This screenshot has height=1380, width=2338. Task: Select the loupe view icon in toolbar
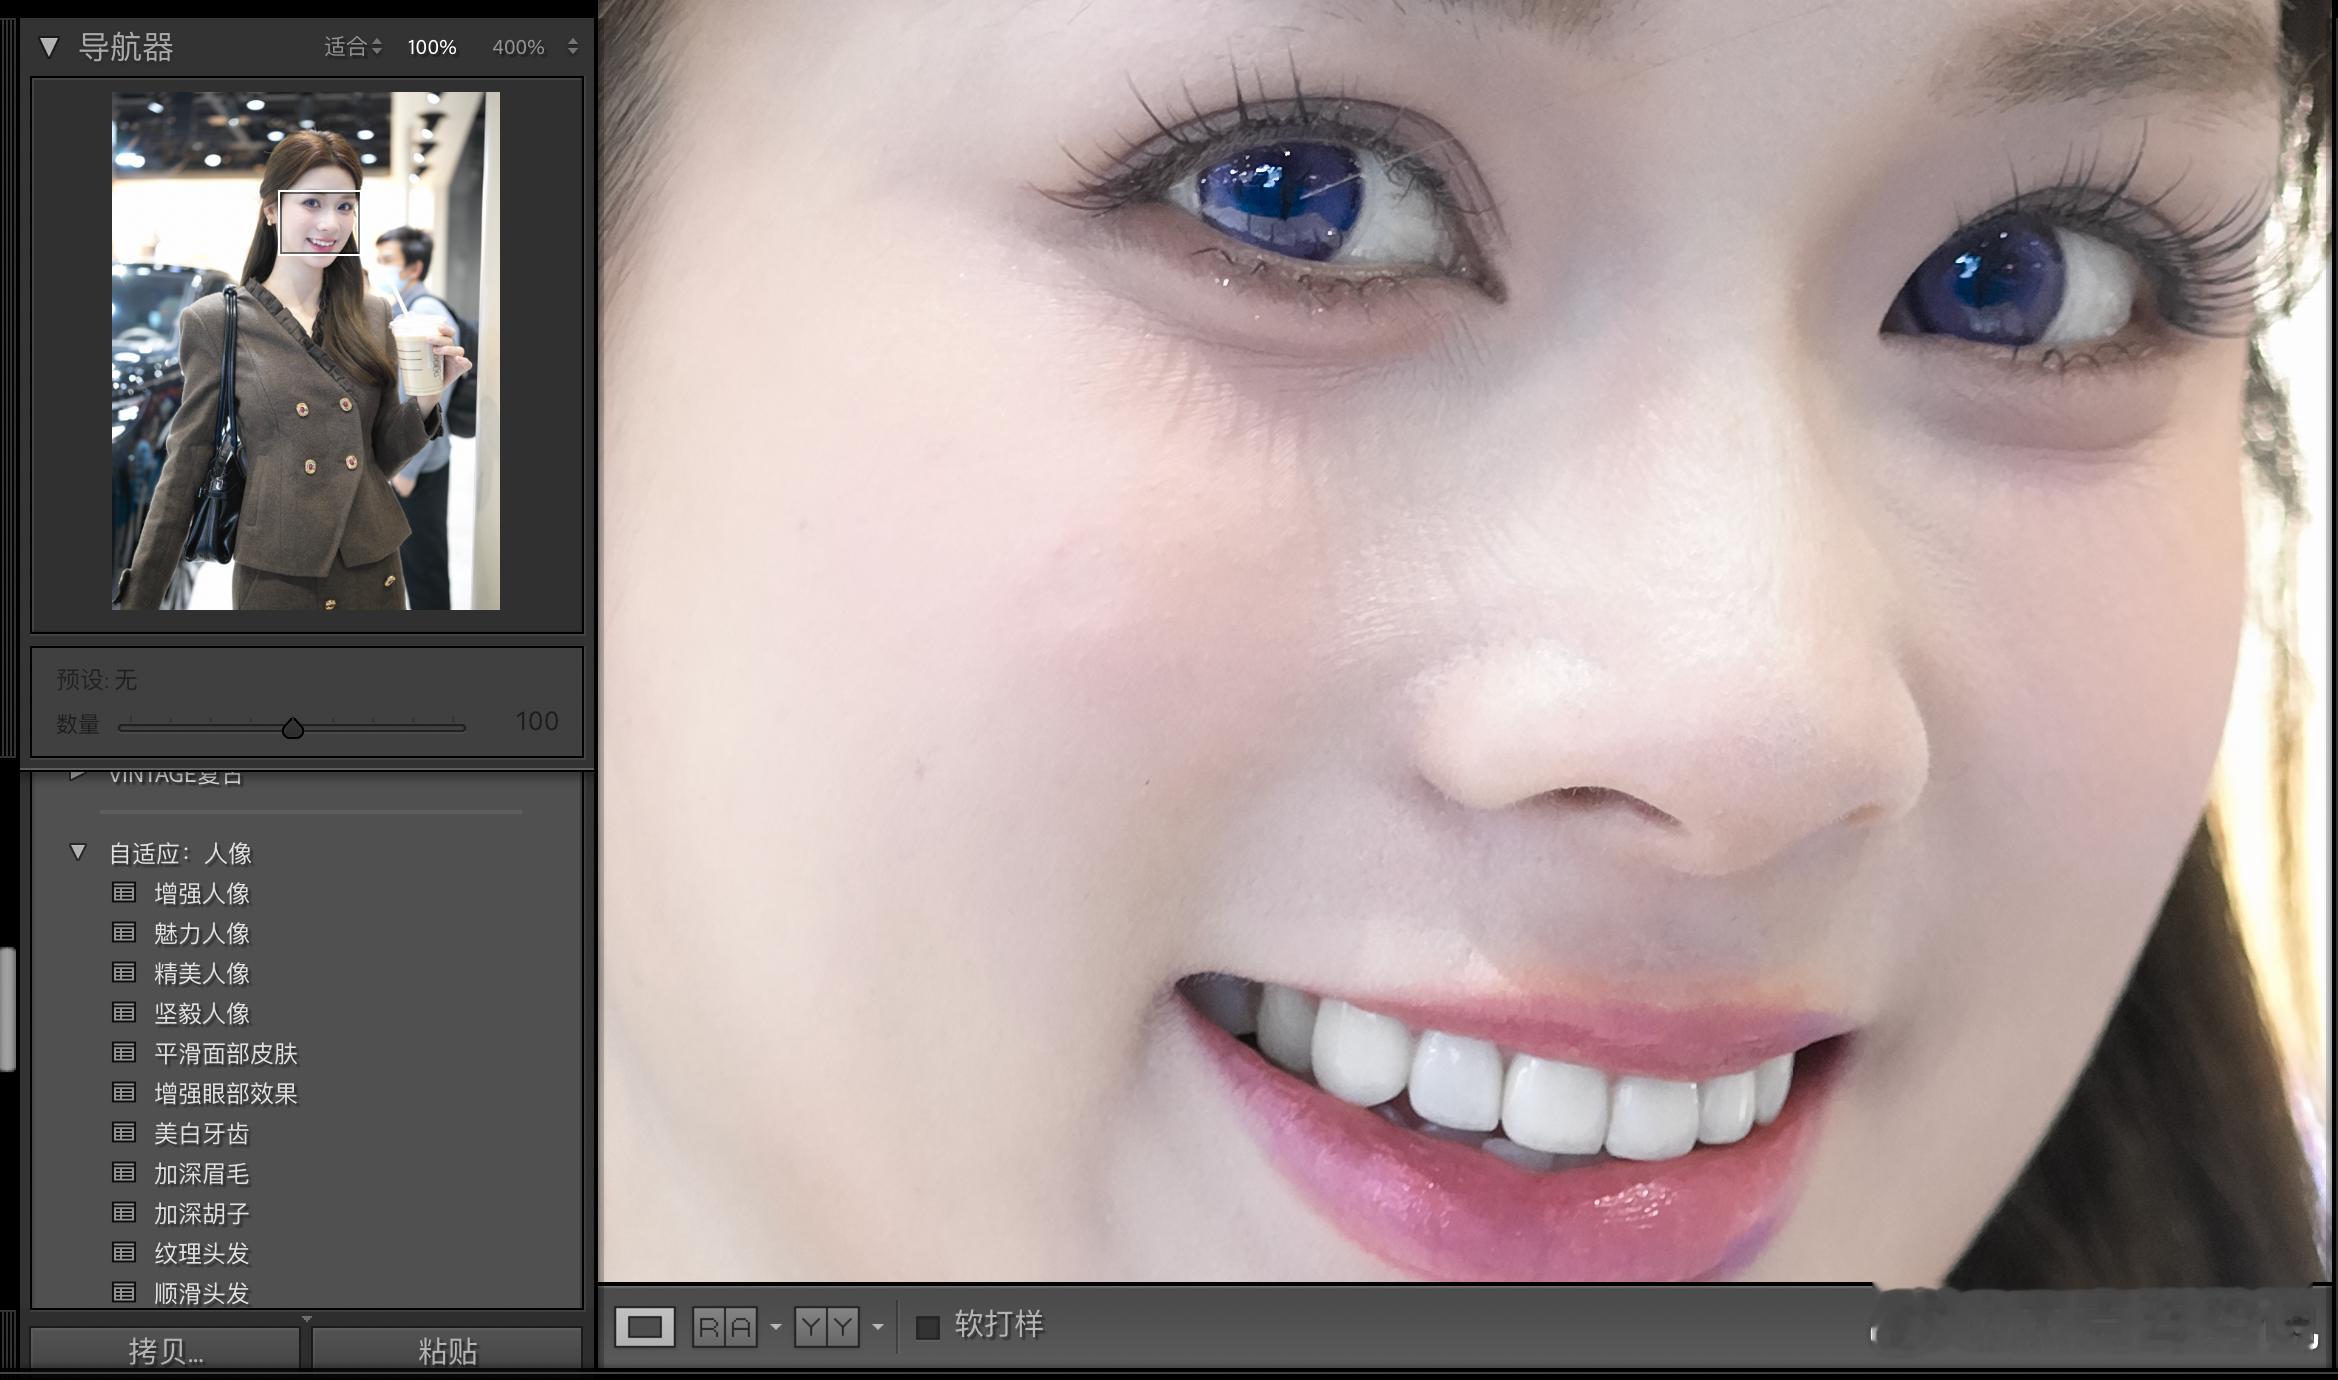point(644,1327)
